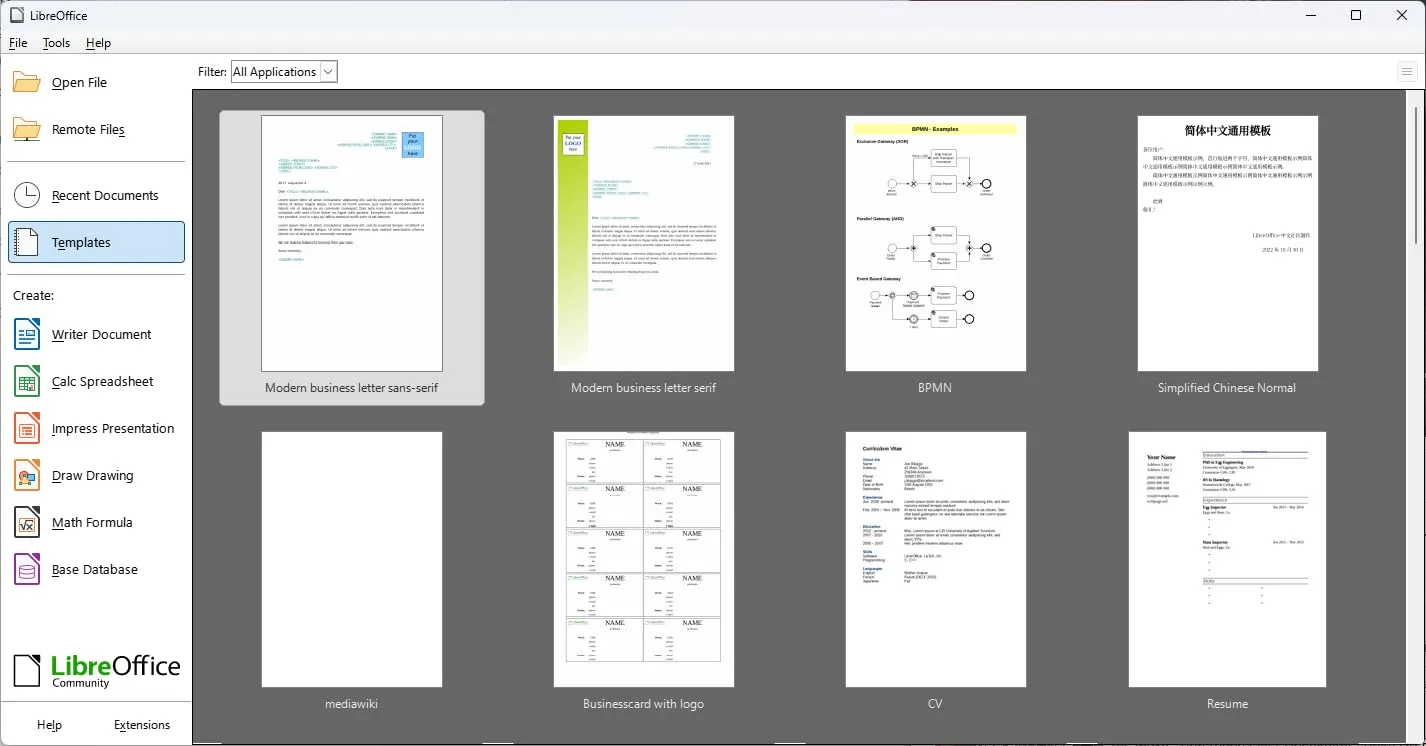Click the Open File folder icon

pyautogui.click(x=27, y=82)
